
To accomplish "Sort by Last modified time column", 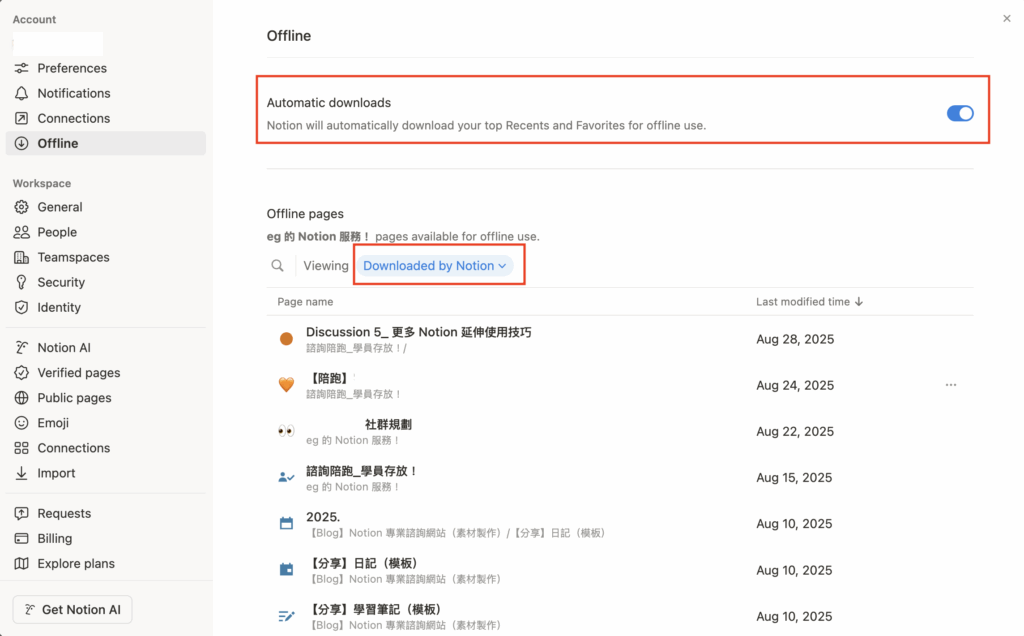I will point(809,302).
